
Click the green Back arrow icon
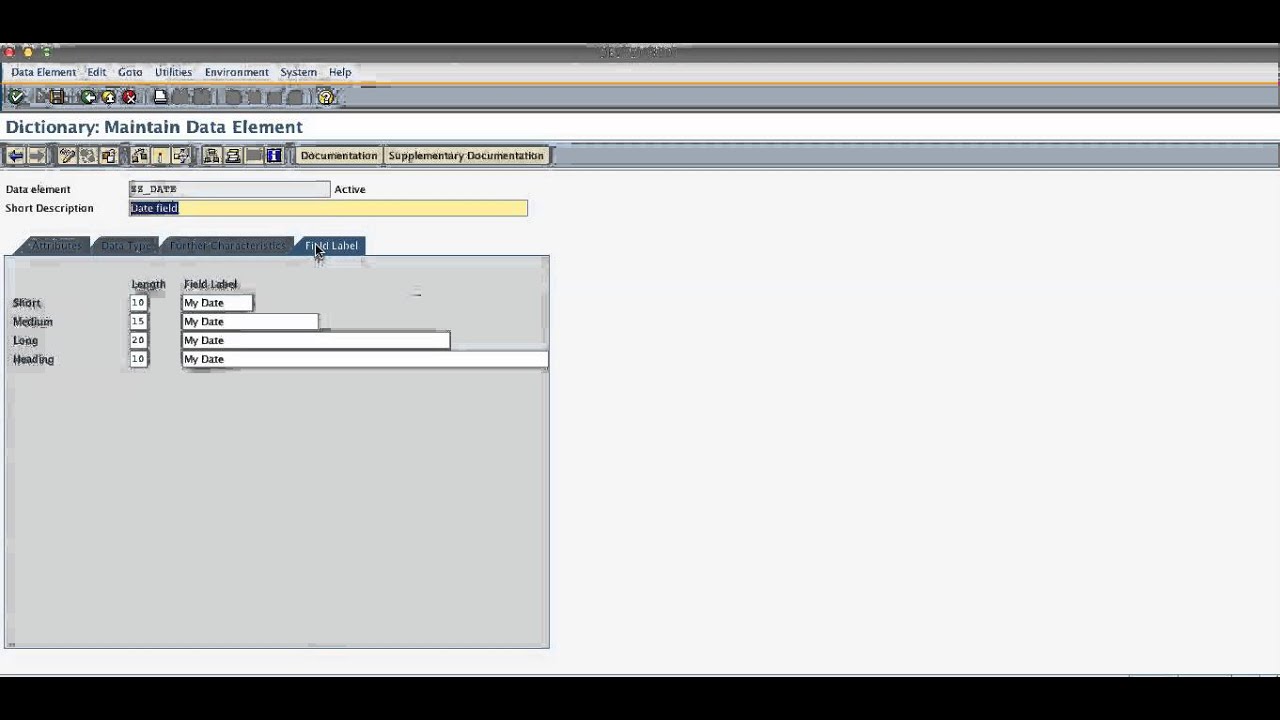(x=88, y=97)
